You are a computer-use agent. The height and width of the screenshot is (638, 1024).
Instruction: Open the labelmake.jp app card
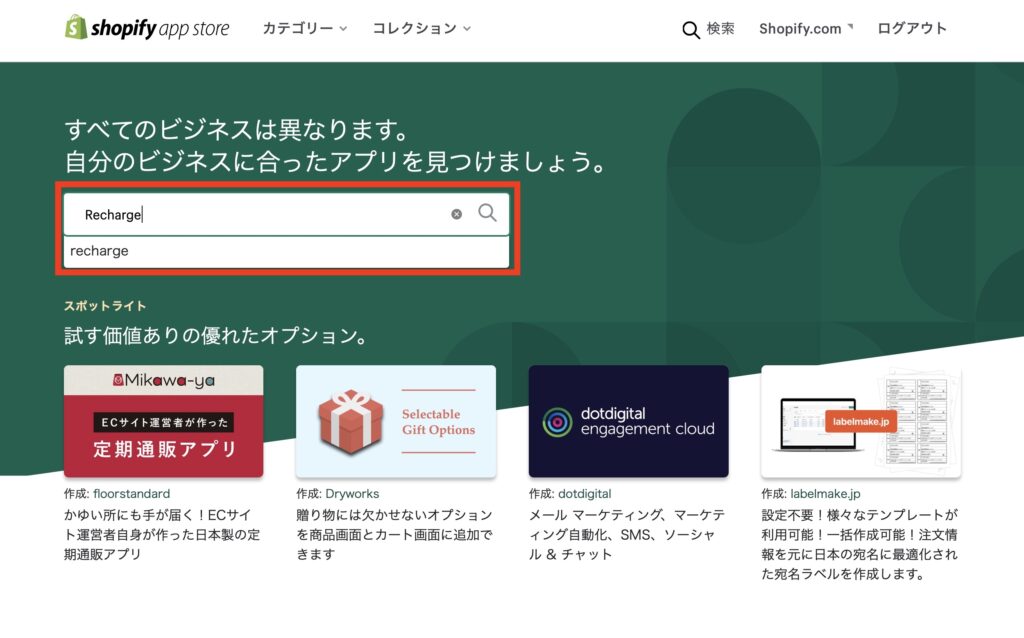pos(861,421)
